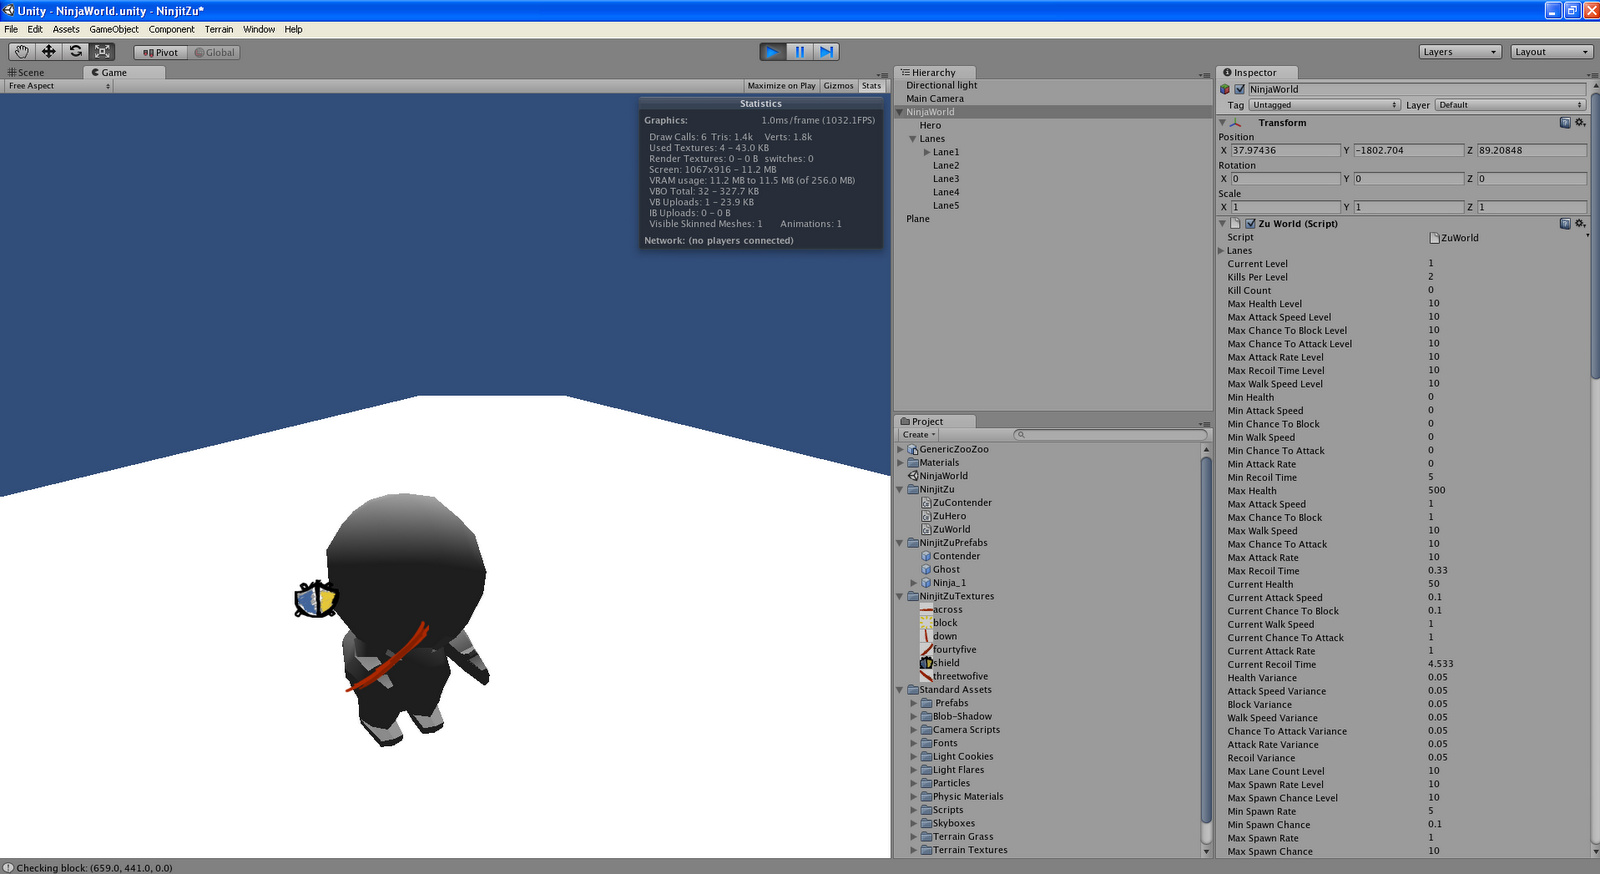Select the across texture asset
Image resolution: width=1600 pixels, height=874 pixels.
tap(941, 609)
